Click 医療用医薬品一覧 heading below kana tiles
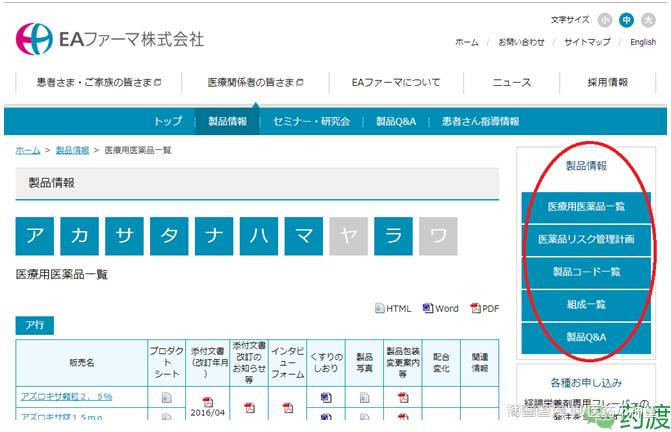 62,274
